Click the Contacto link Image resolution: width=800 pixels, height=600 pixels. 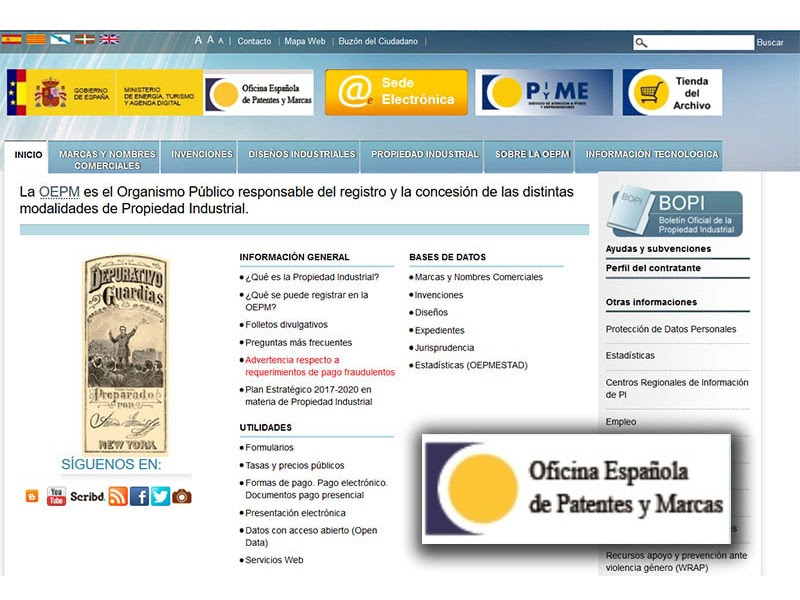coord(254,41)
